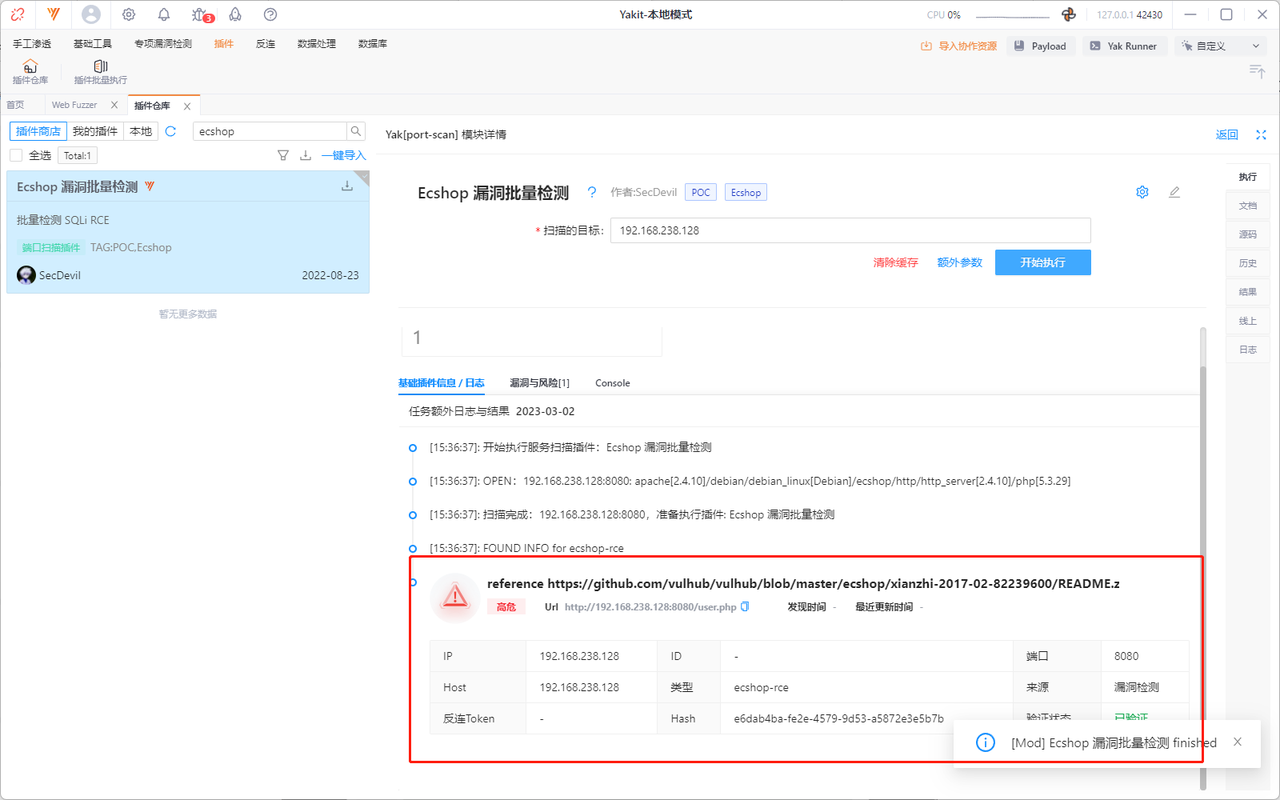Toggle fullscreen for the module detail panel
This screenshot has width=1280, height=800.
pyautogui.click(x=1261, y=135)
